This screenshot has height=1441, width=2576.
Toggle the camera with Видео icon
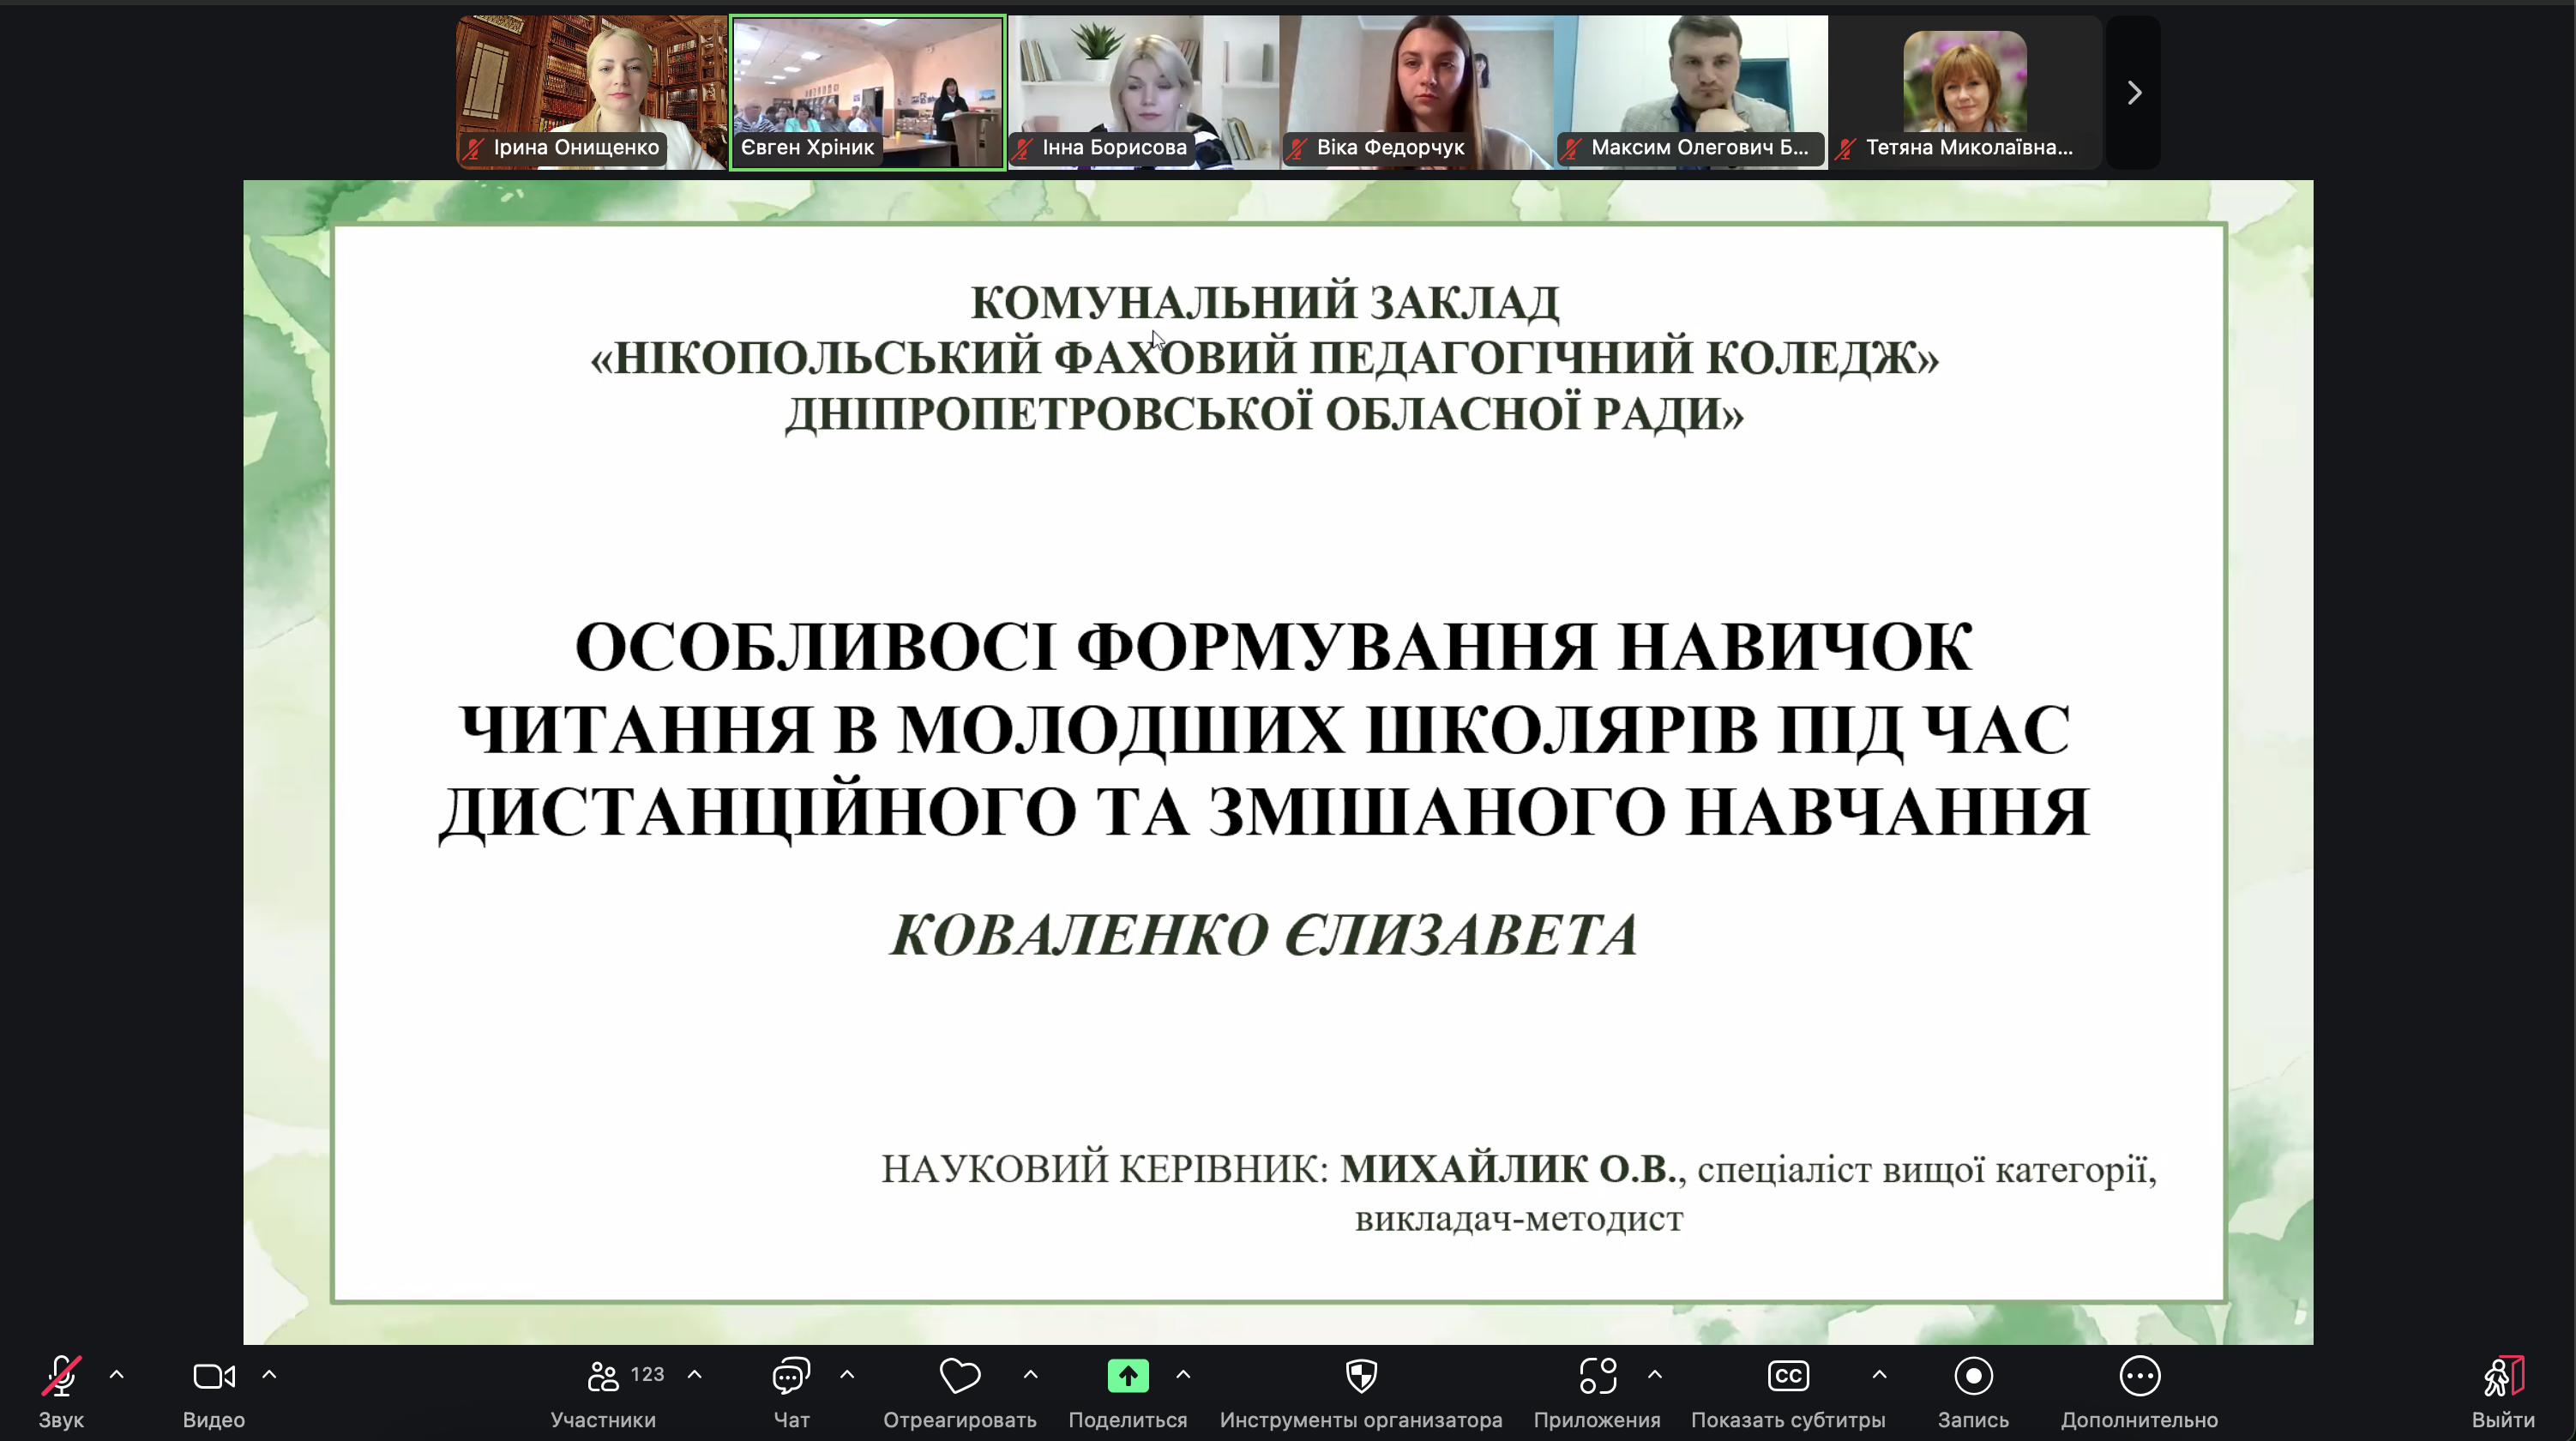(x=213, y=1377)
